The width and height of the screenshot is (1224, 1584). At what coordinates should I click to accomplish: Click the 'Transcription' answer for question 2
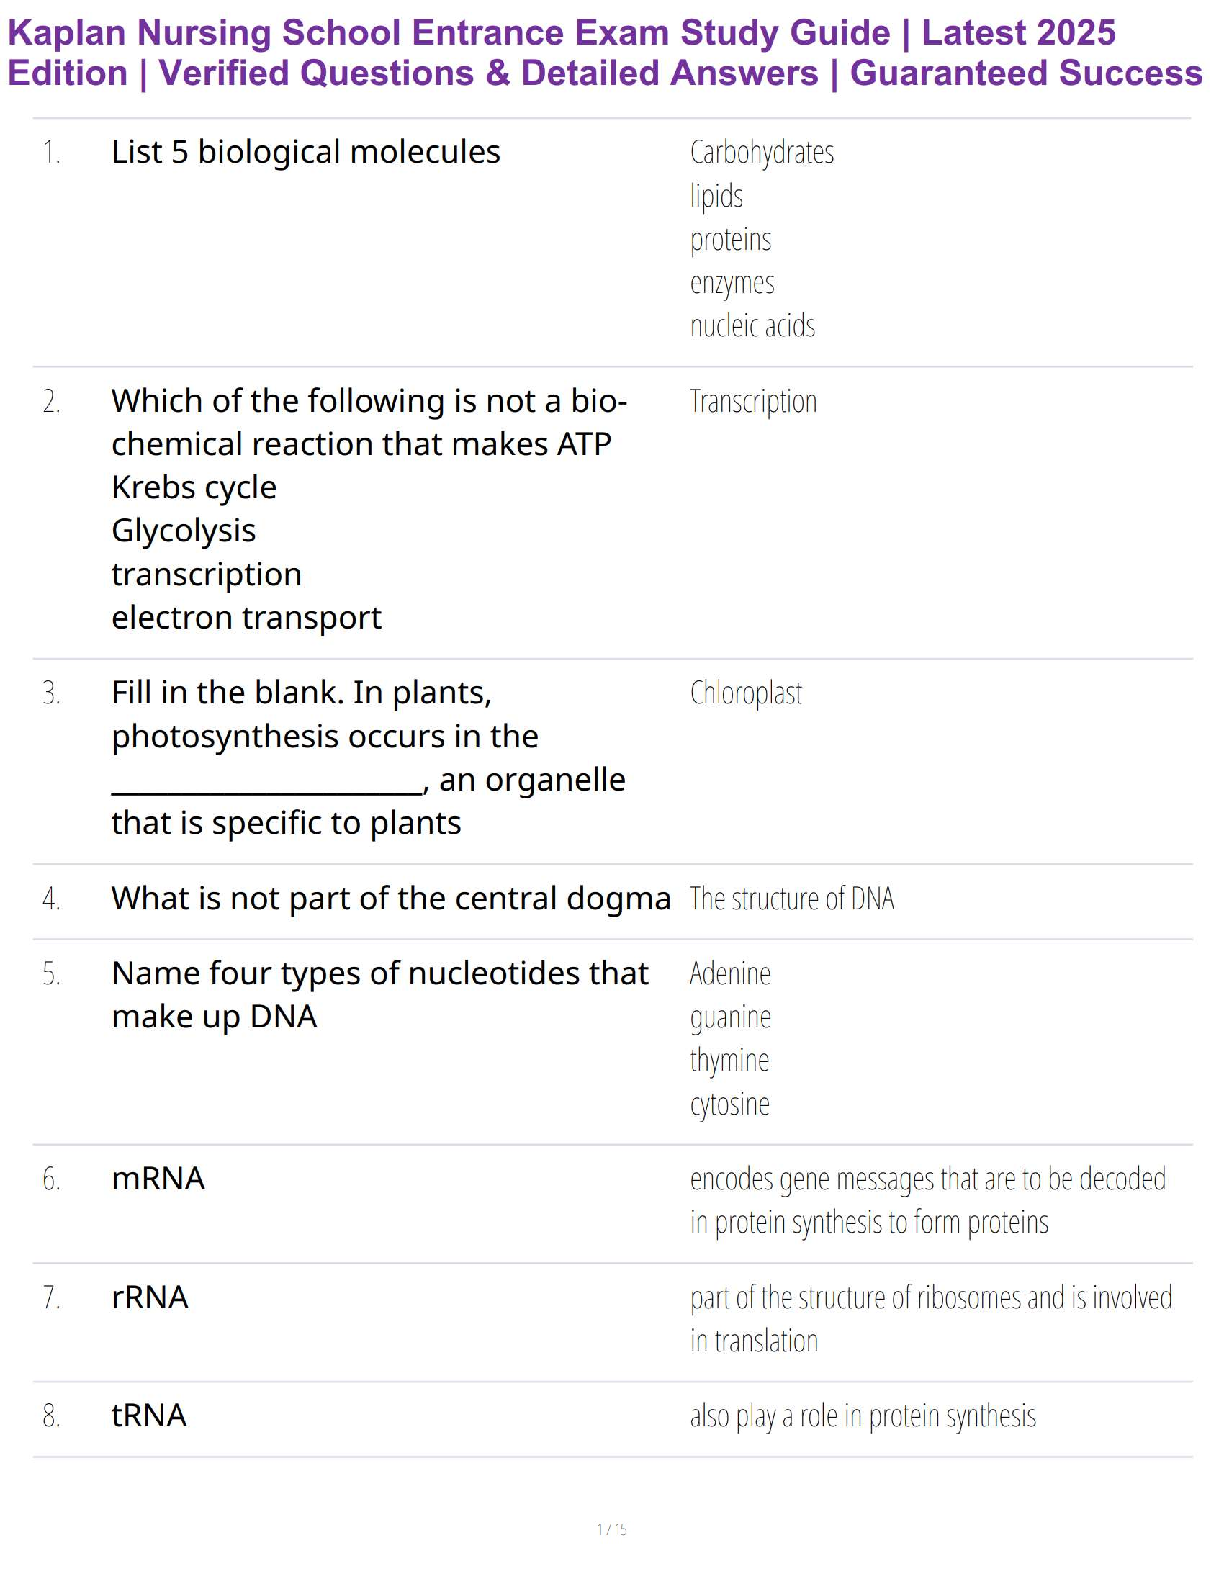pos(753,402)
